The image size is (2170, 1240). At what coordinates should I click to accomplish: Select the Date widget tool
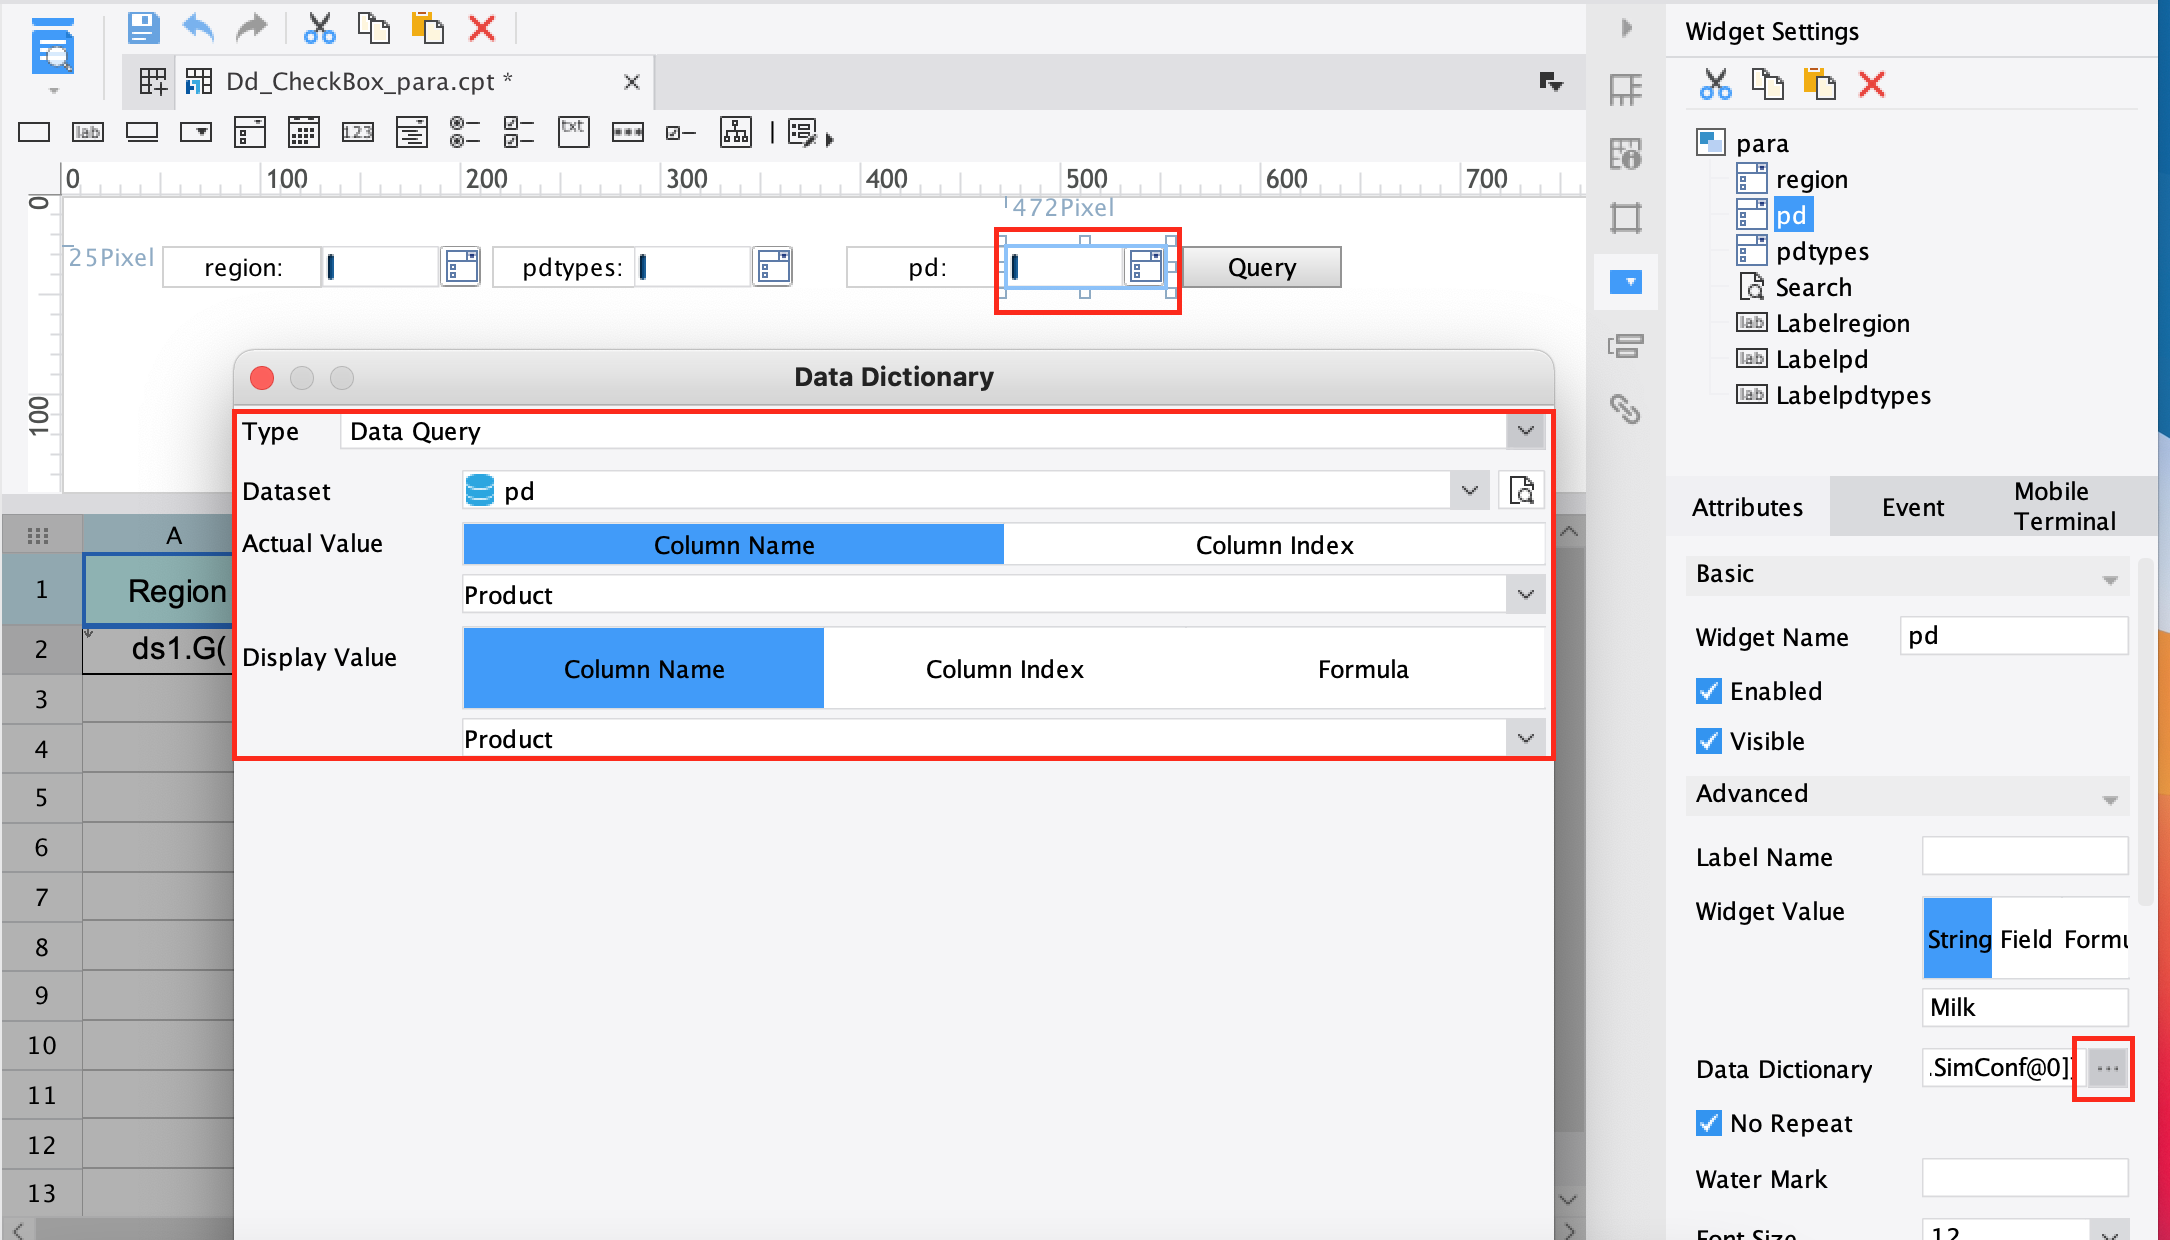click(303, 131)
